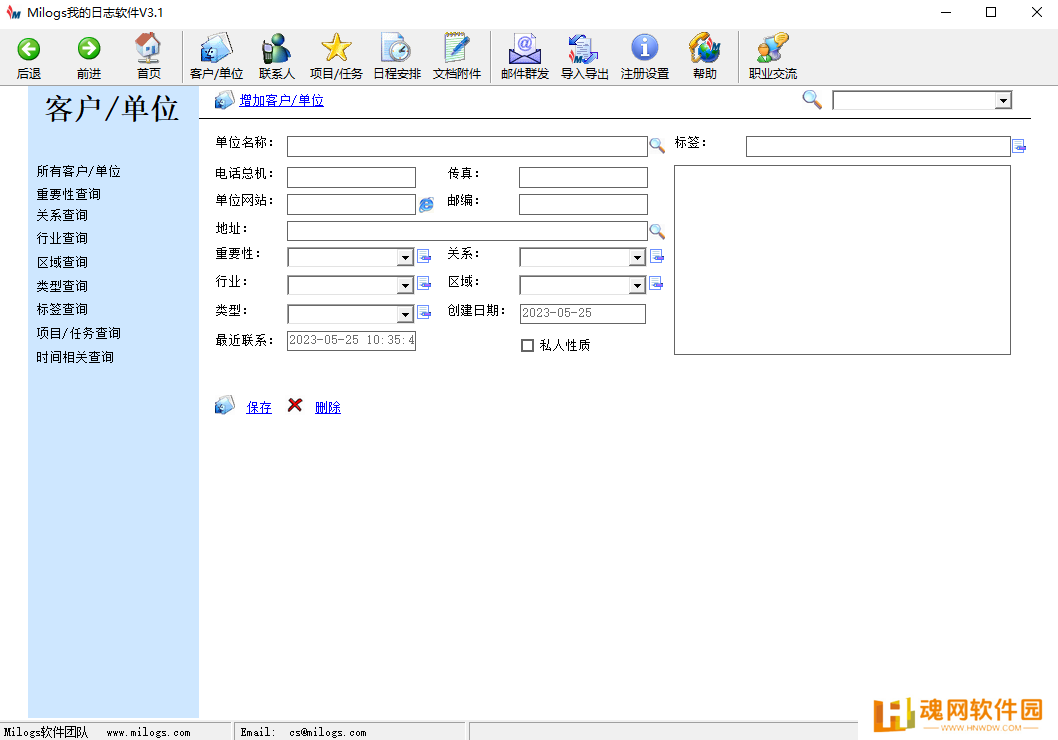
Task: Open the 项目/任务 star icon
Action: coord(336,49)
